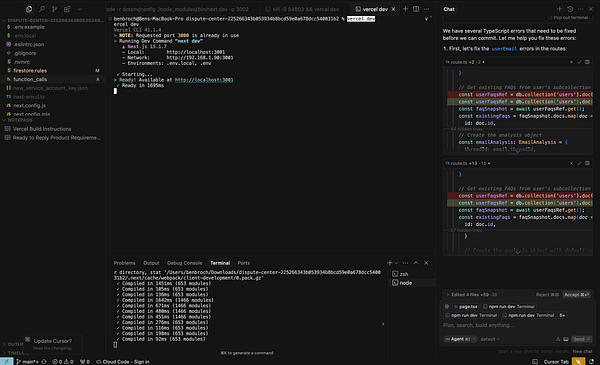600x365 pixels.
Task: Expand the Edited 4 files list
Action: click(x=471, y=295)
